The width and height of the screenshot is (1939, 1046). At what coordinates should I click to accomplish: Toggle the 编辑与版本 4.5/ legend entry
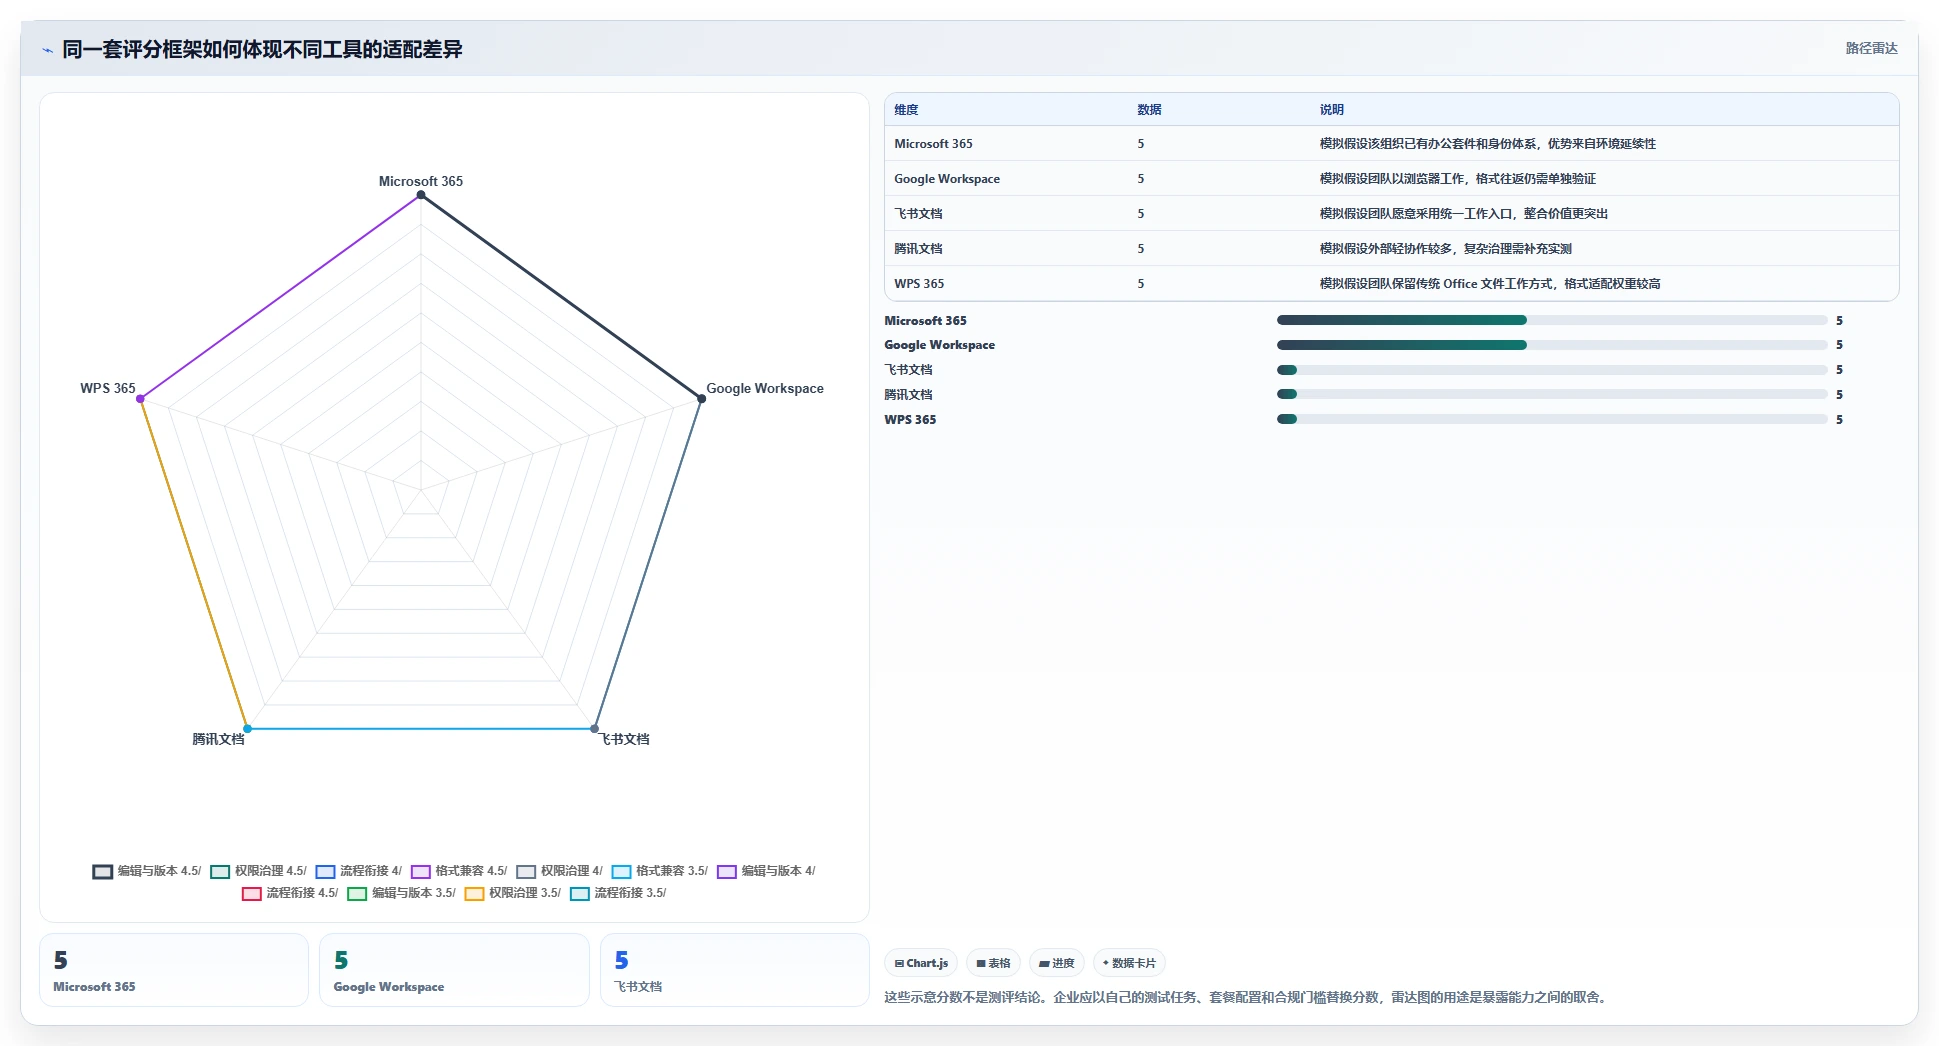147,871
